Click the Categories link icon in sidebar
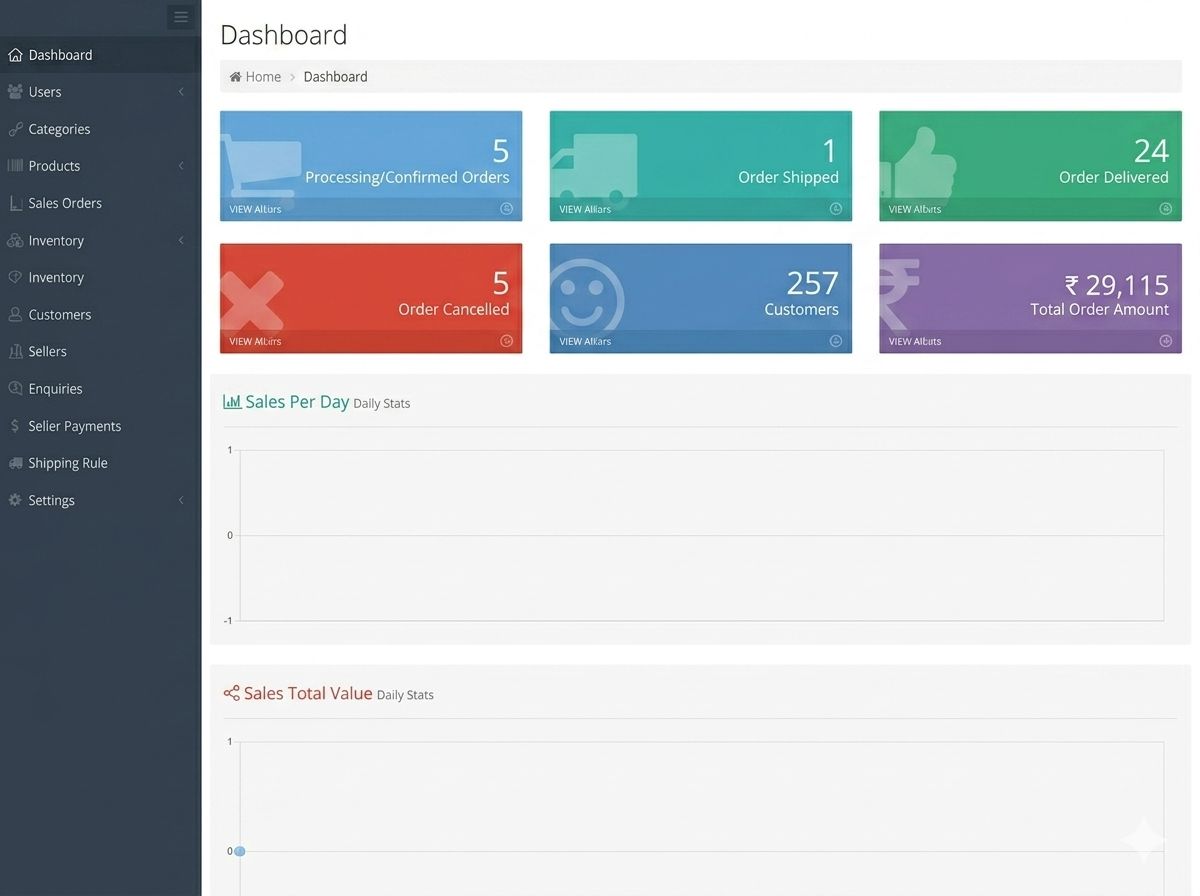The width and height of the screenshot is (1200, 896). click(15, 129)
